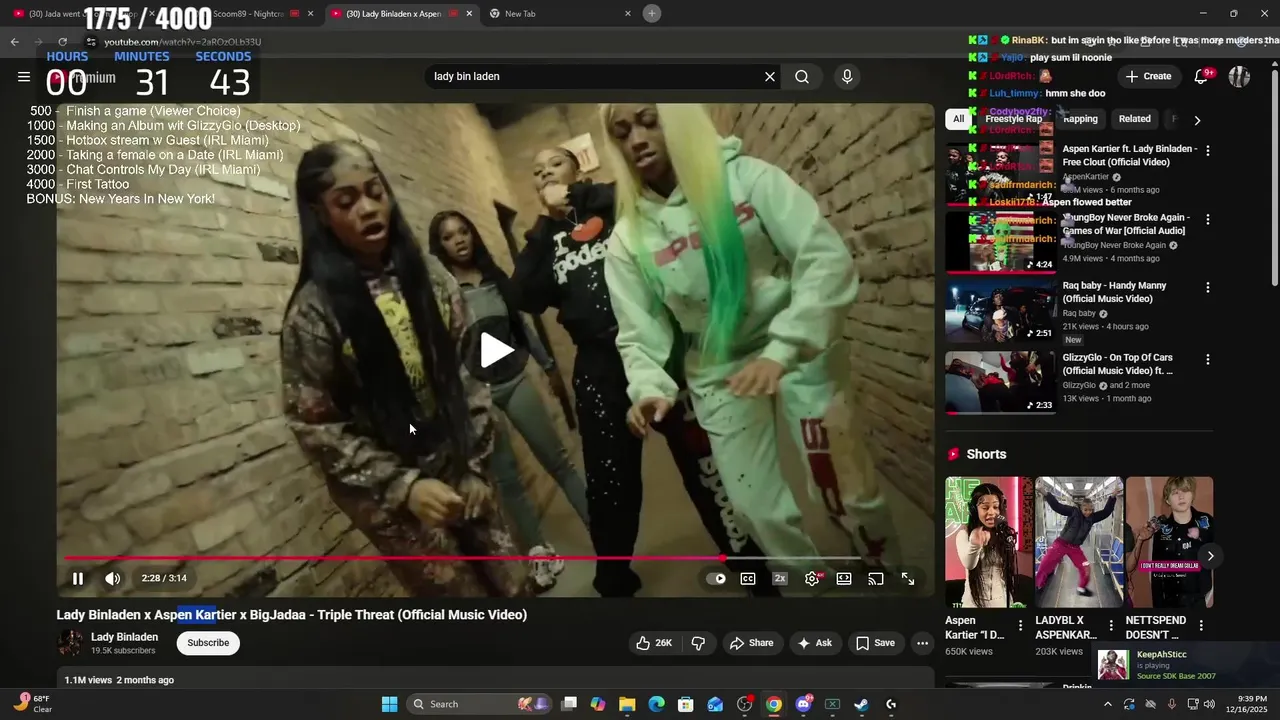
Task: Open OBS Studio from the taskbar
Action: (744, 704)
